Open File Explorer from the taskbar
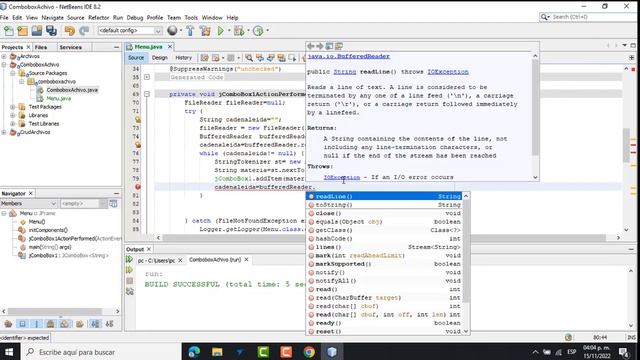 (x=217, y=352)
